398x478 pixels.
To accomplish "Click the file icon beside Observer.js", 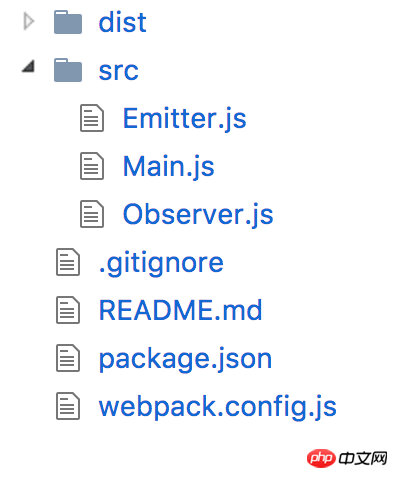I will pyautogui.click(x=92, y=214).
